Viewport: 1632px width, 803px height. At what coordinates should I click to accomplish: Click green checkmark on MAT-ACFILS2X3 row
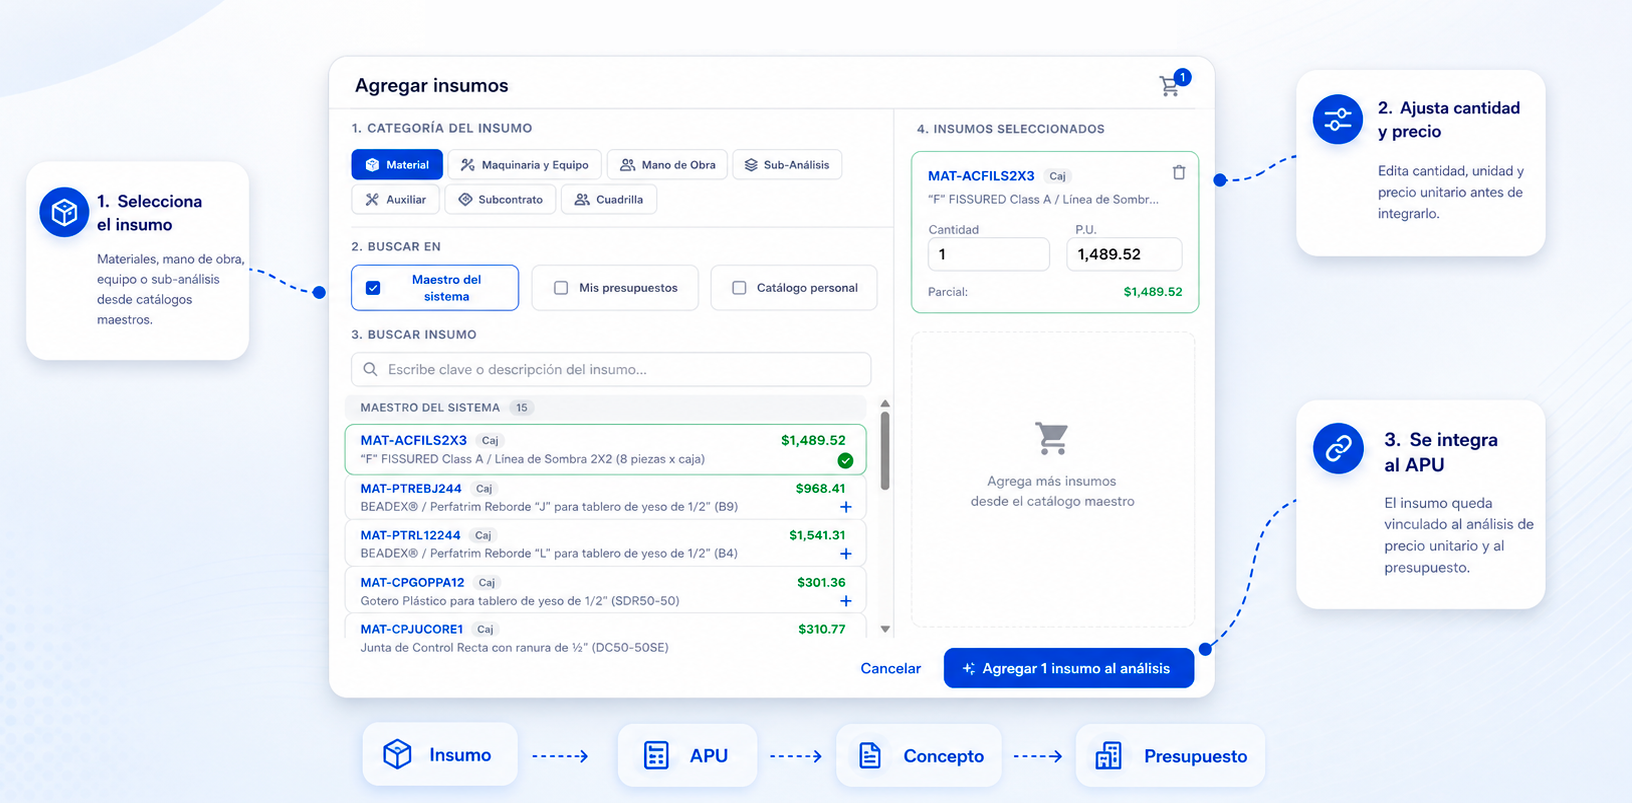(x=845, y=461)
